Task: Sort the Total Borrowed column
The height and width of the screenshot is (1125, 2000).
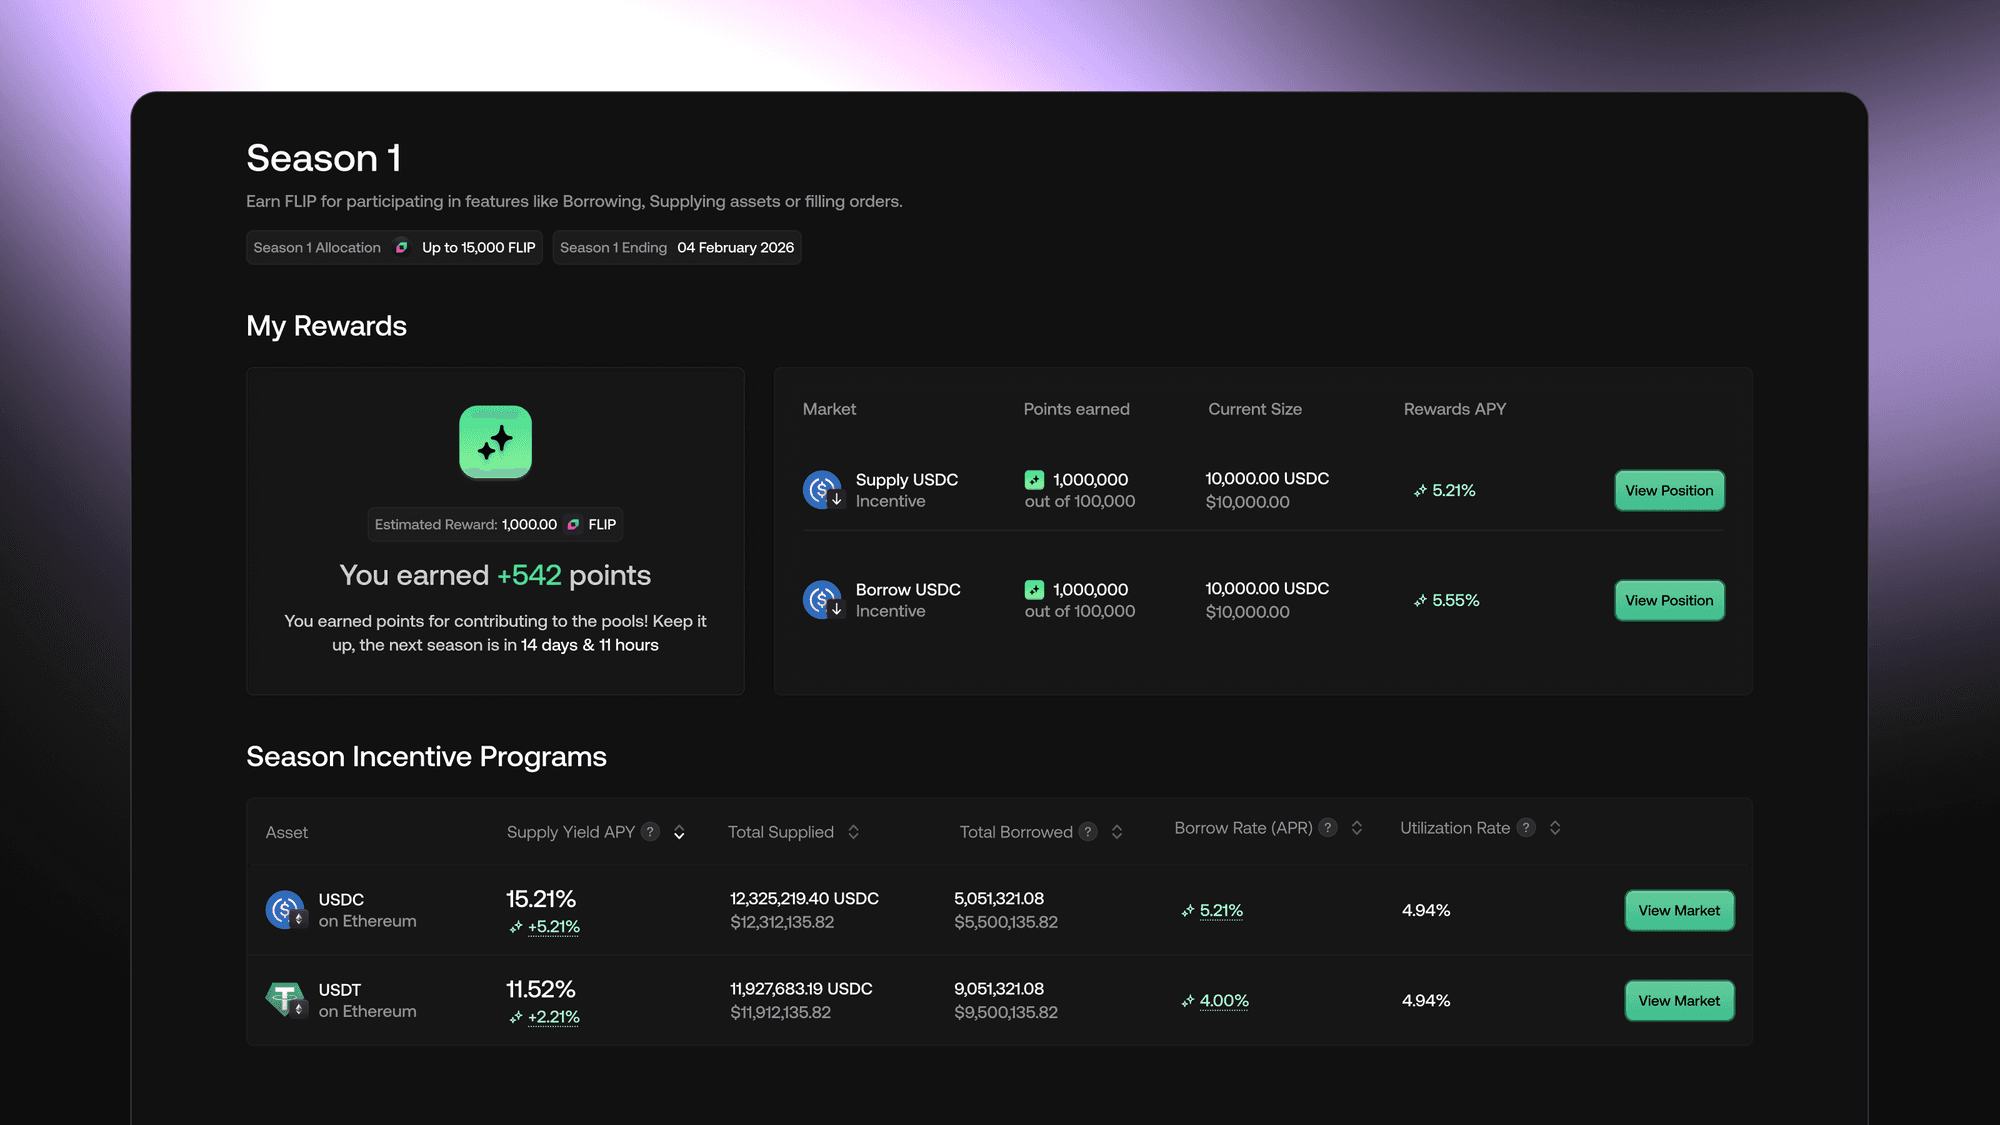Action: [x=1117, y=832]
